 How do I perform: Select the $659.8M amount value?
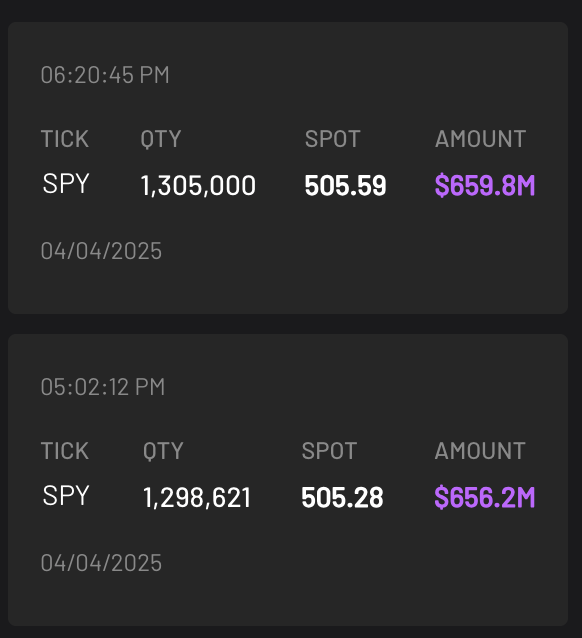(485, 186)
